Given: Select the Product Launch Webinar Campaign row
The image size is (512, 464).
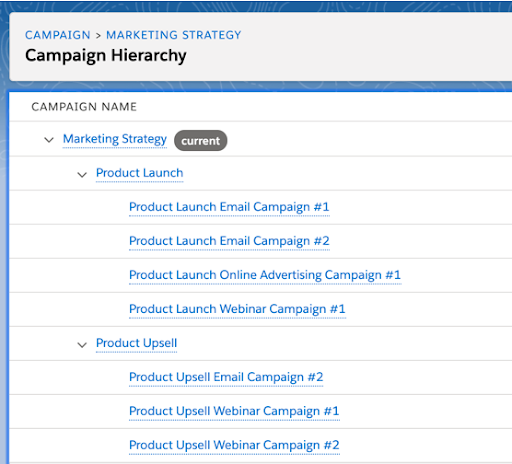Looking at the screenshot, I should pyautogui.click(x=261, y=309).
